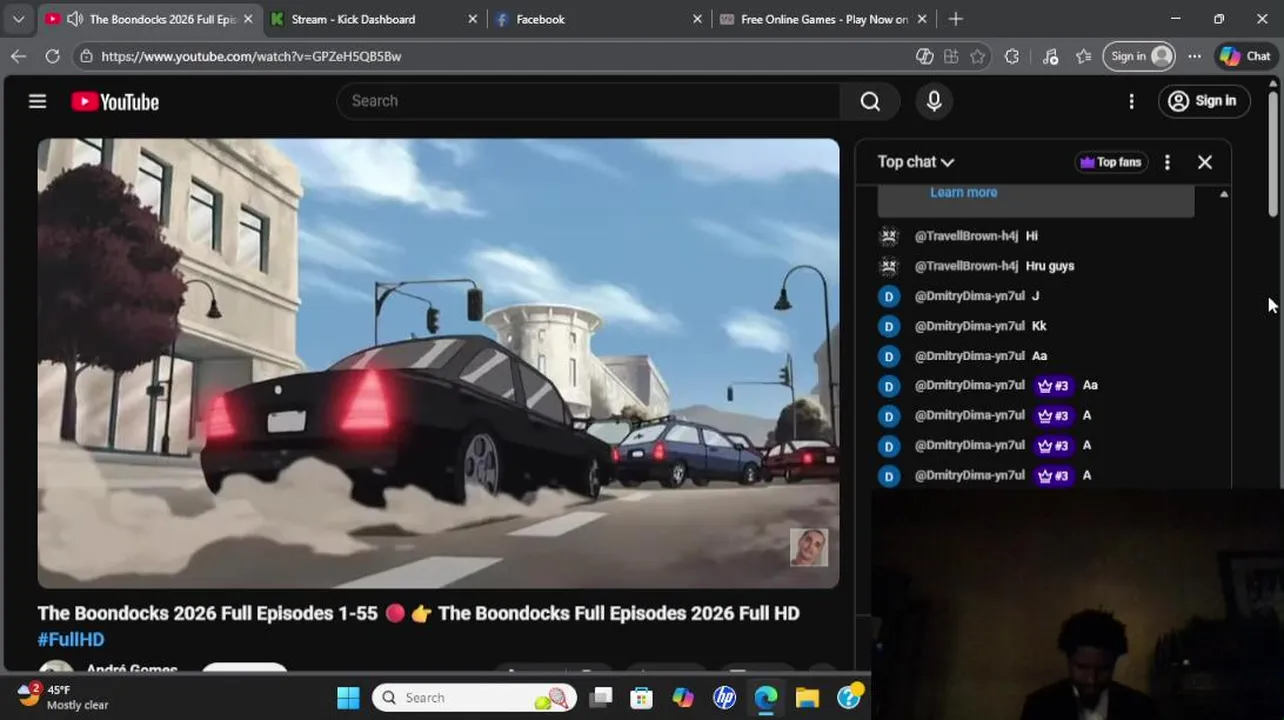The width and height of the screenshot is (1284, 720).
Task: Click the taskbar Search box
Action: [x=475, y=698]
